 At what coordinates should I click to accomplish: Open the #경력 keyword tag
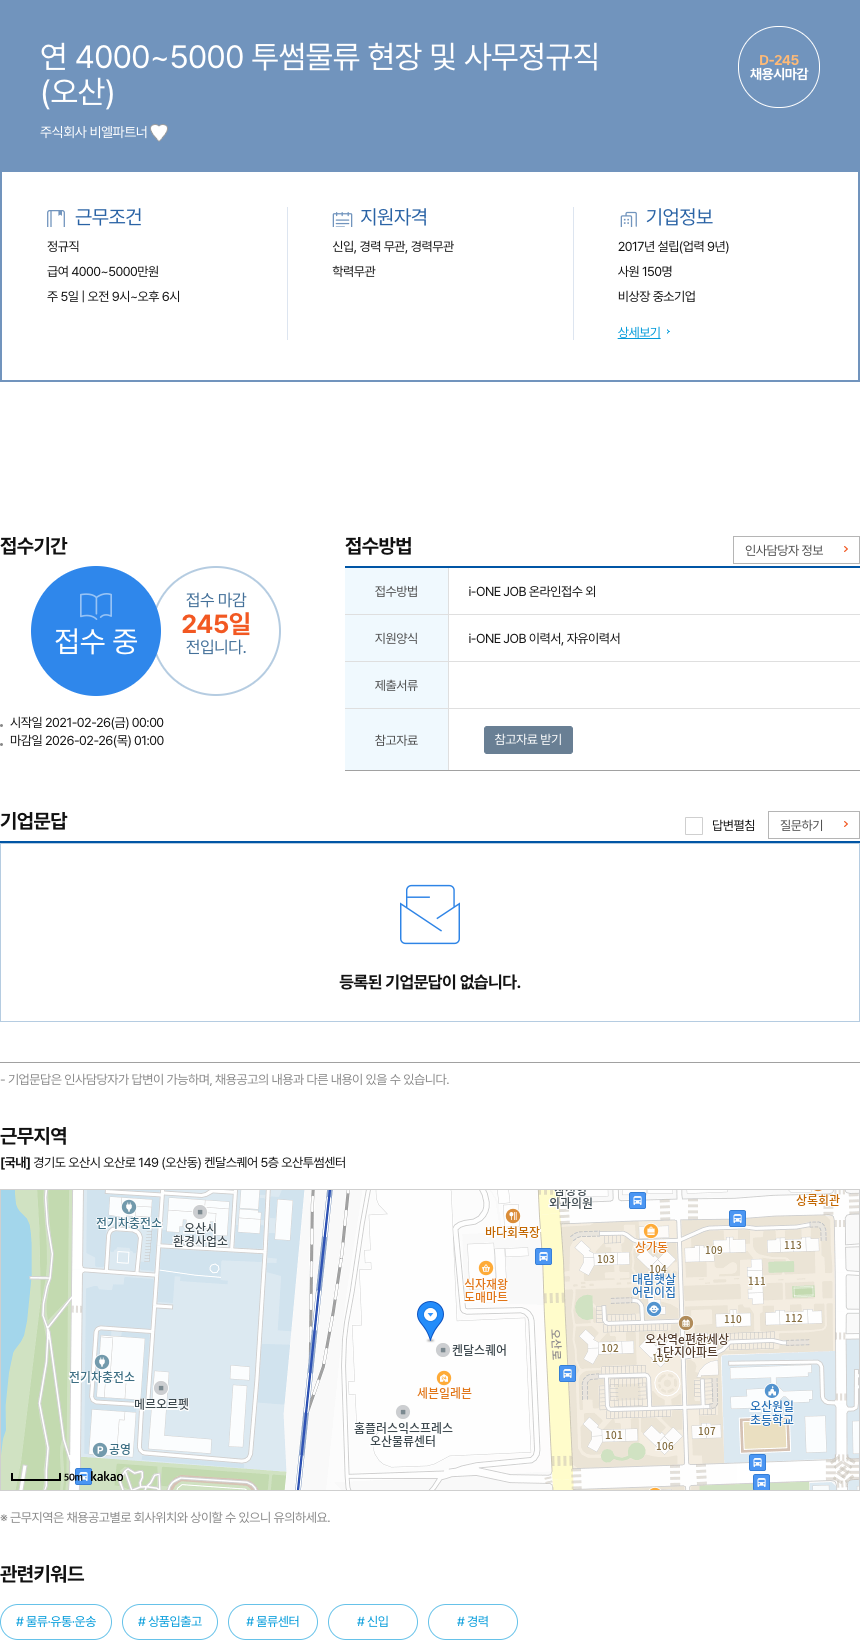[473, 1622]
